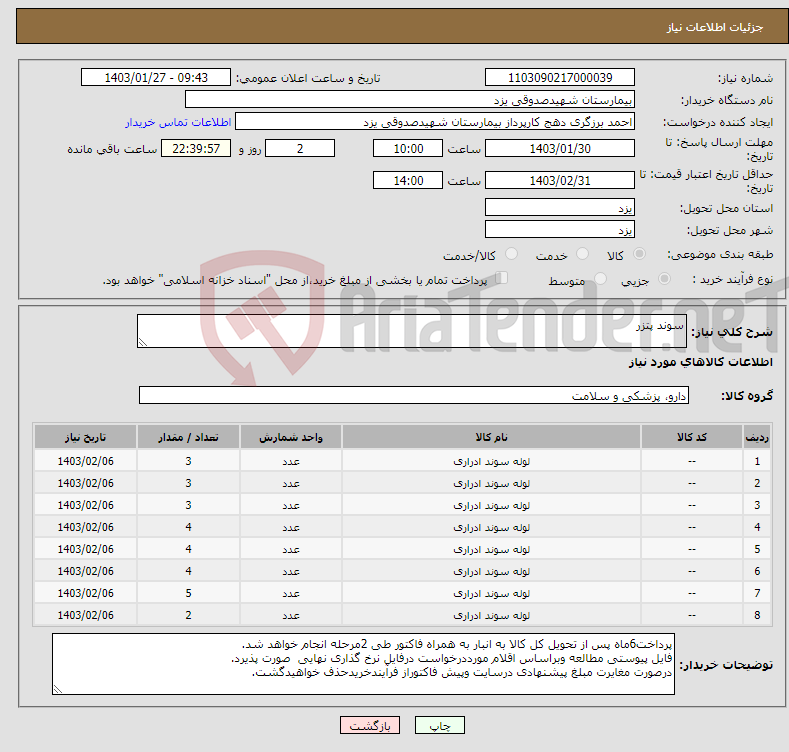Click the price validity date 1403/02/31
Screen dimensions: 789x752
pyautogui.click(x=560, y=180)
